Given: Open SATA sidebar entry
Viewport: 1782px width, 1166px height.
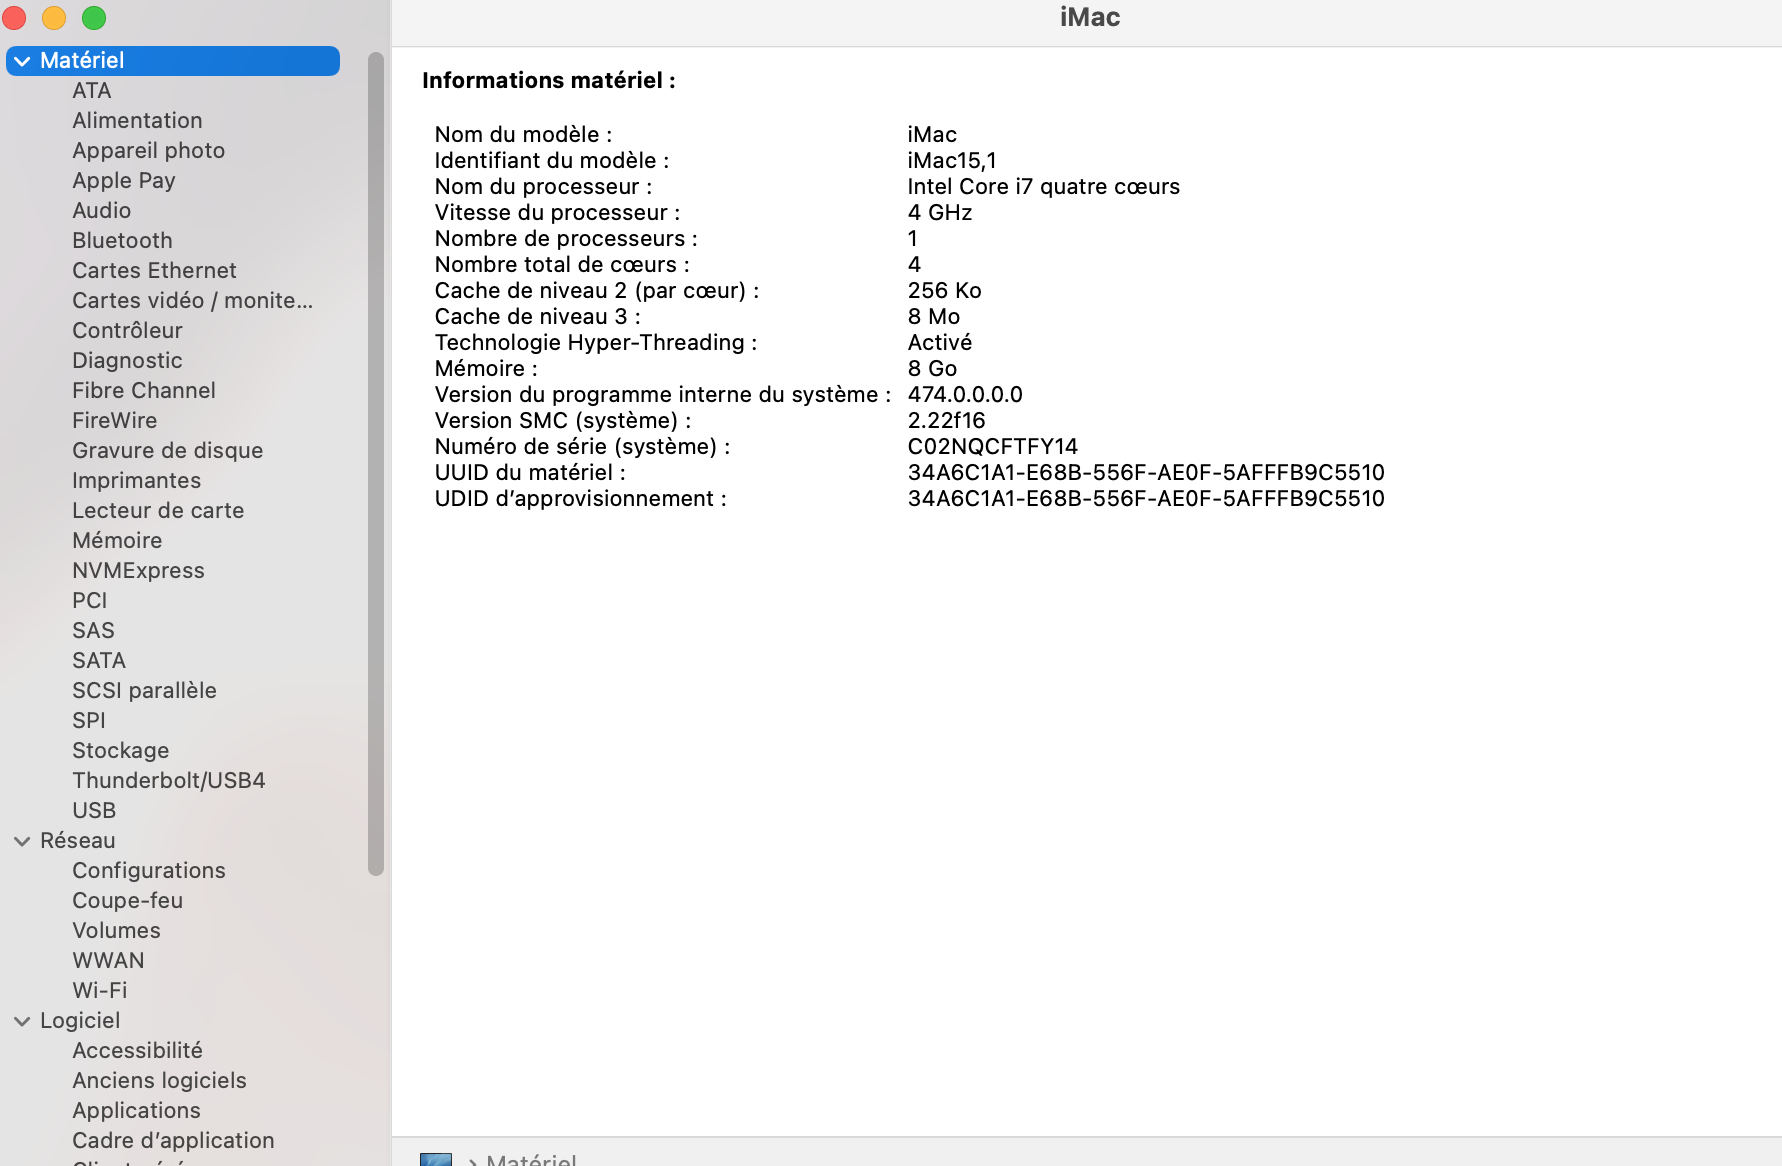Looking at the screenshot, I should [99, 661].
